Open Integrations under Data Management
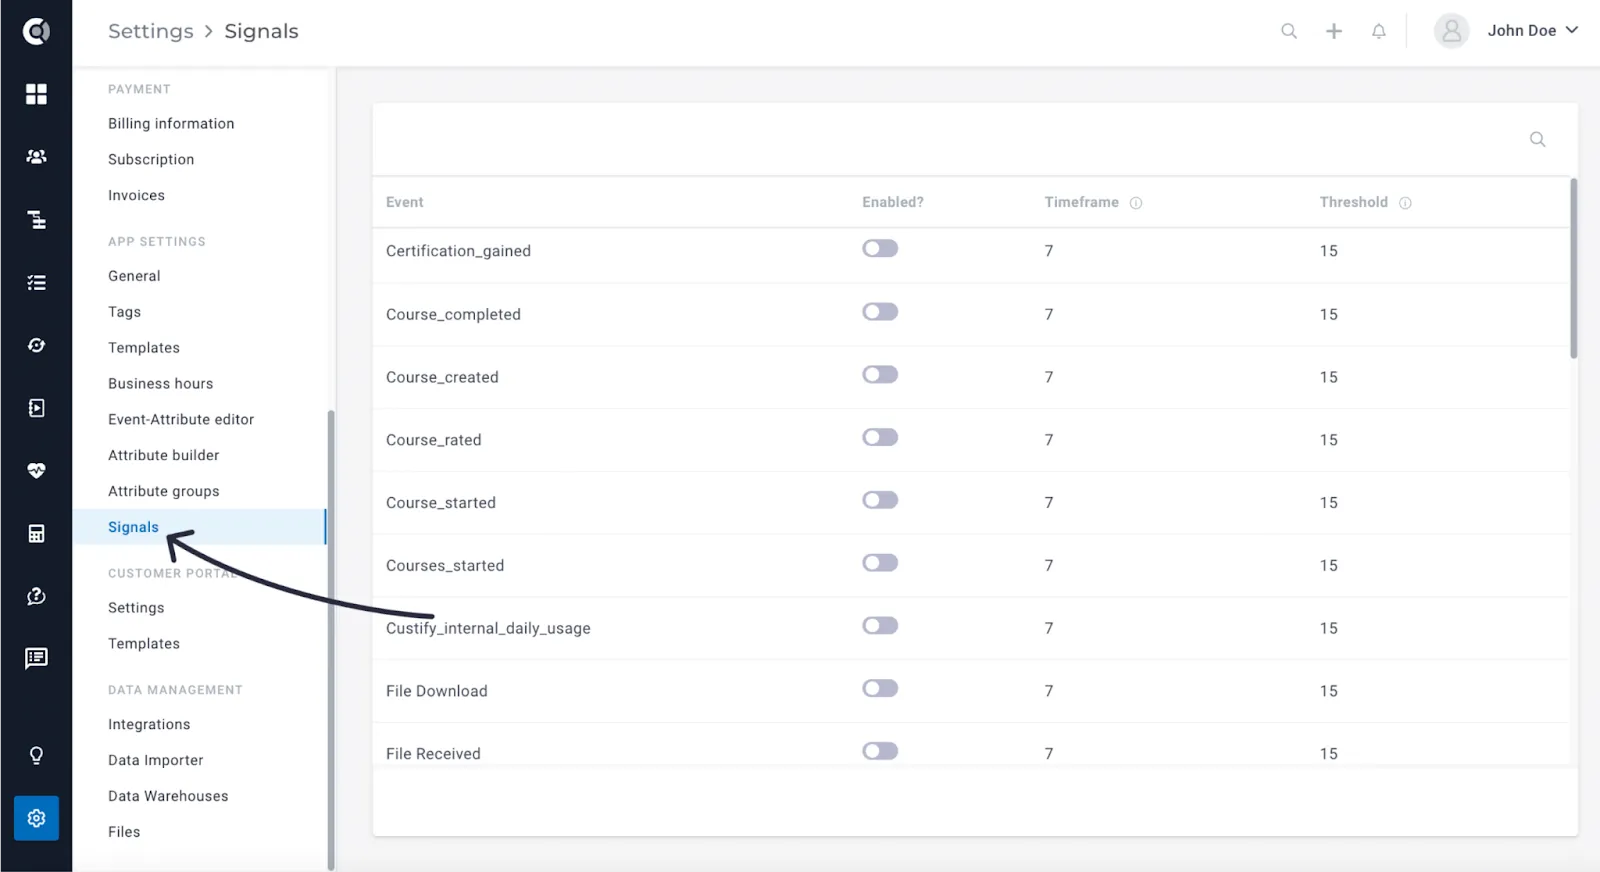This screenshot has height=872, width=1600. click(x=149, y=724)
